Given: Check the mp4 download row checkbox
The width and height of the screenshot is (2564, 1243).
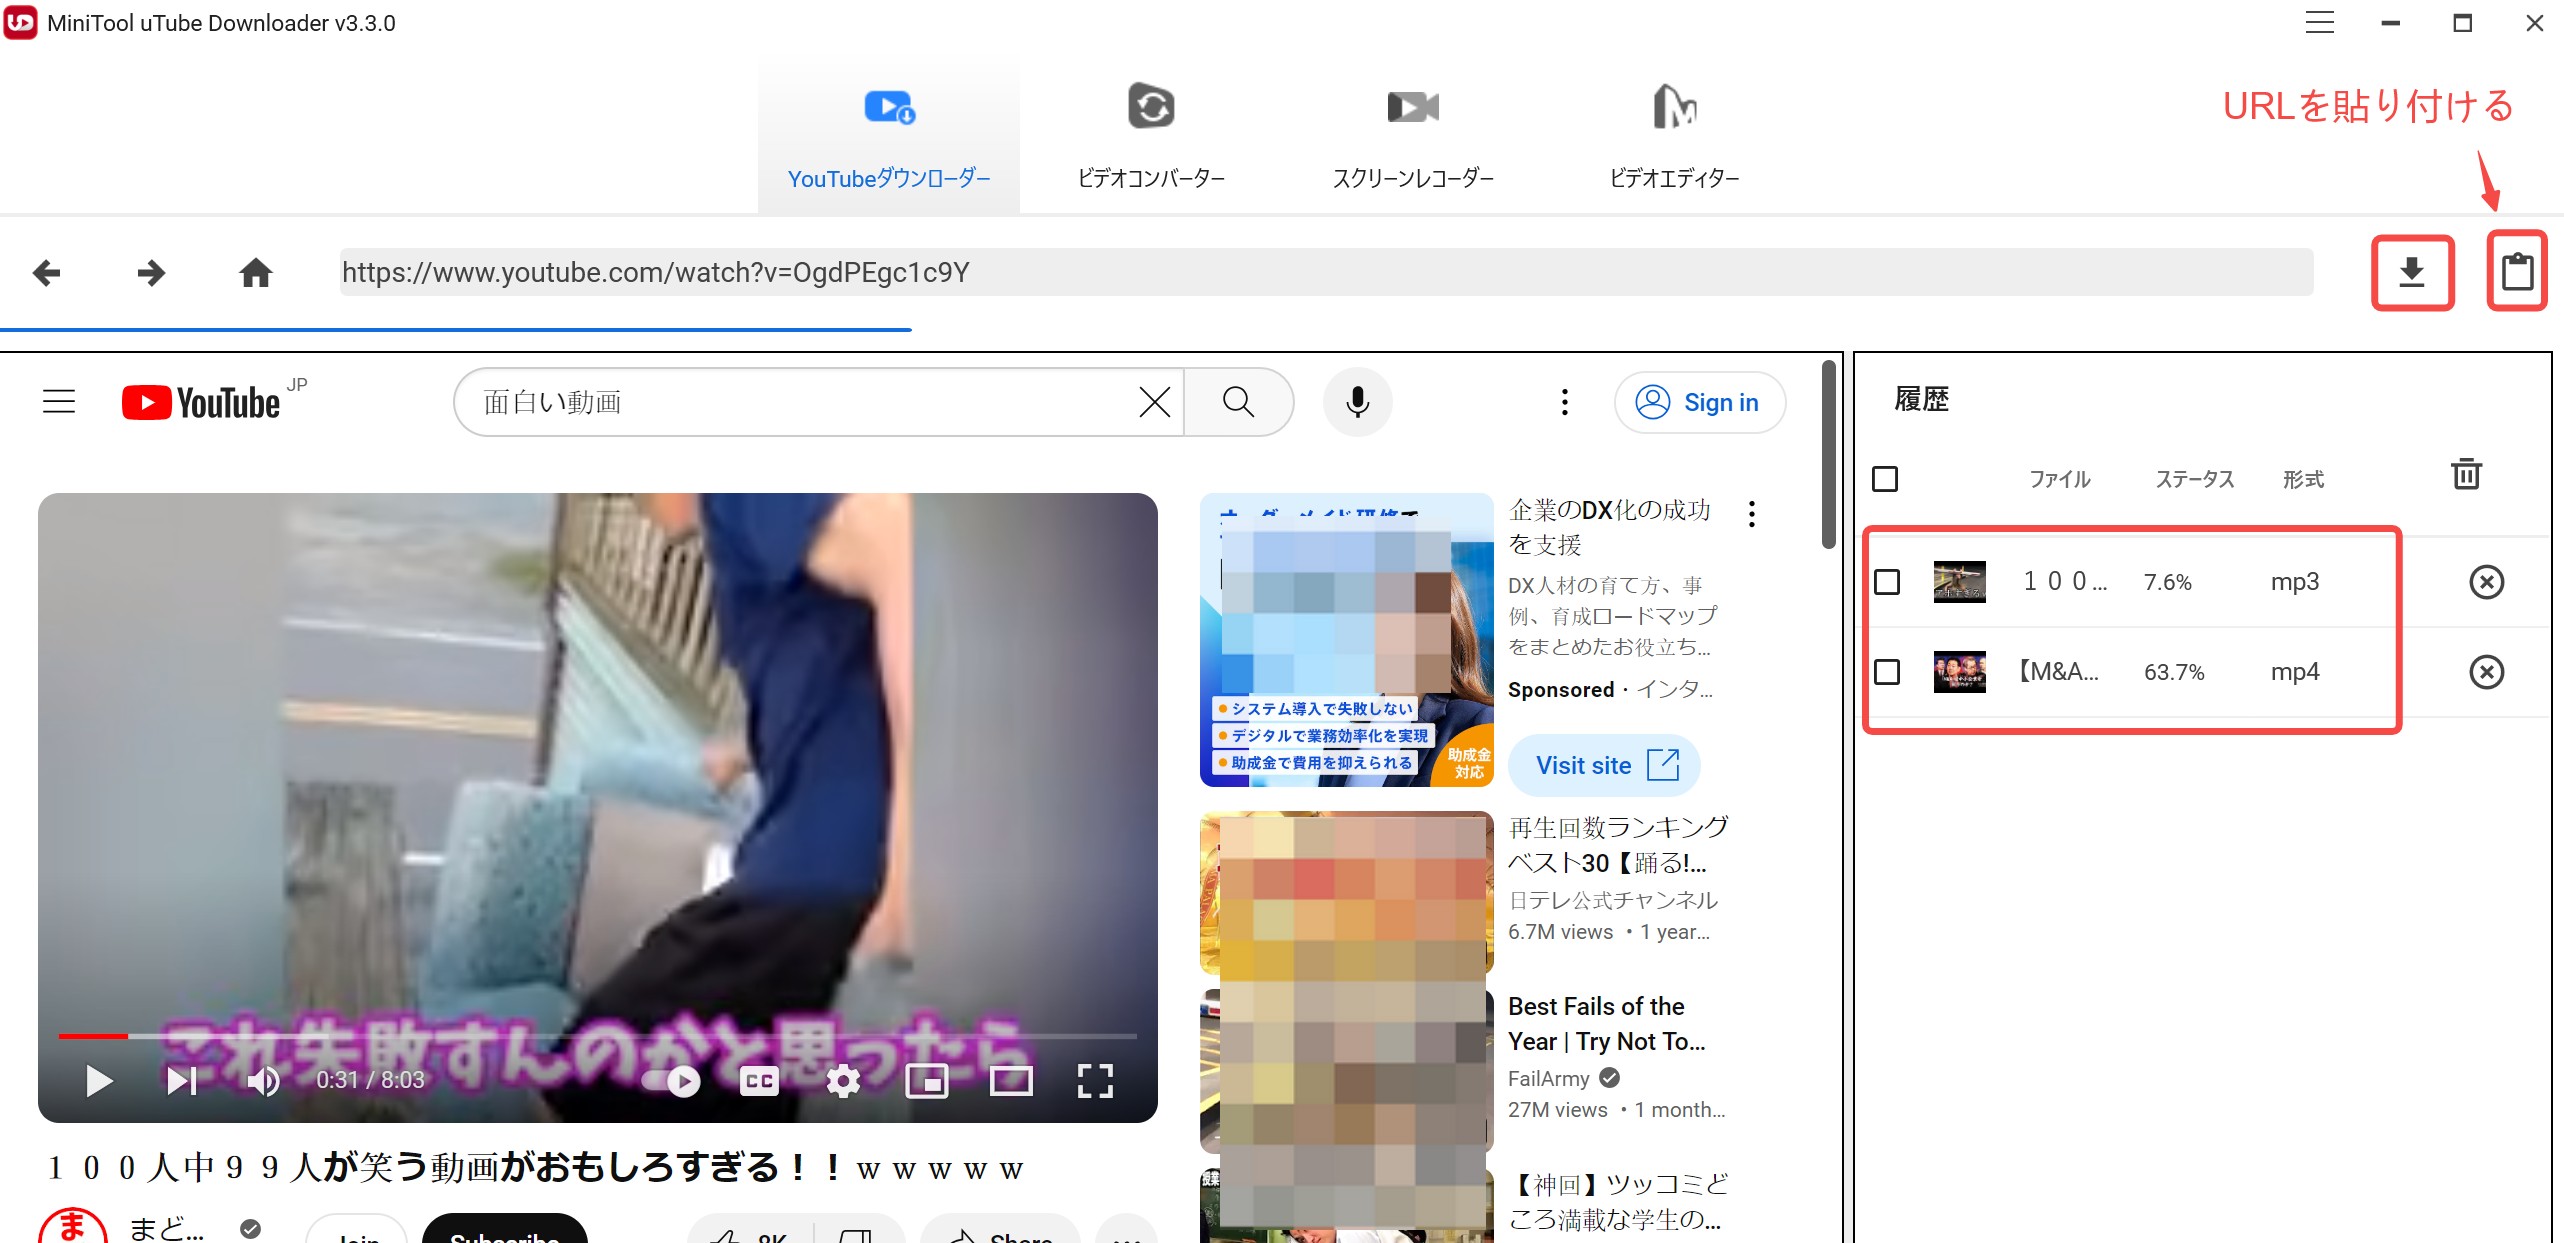Looking at the screenshot, I should (1887, 671).
